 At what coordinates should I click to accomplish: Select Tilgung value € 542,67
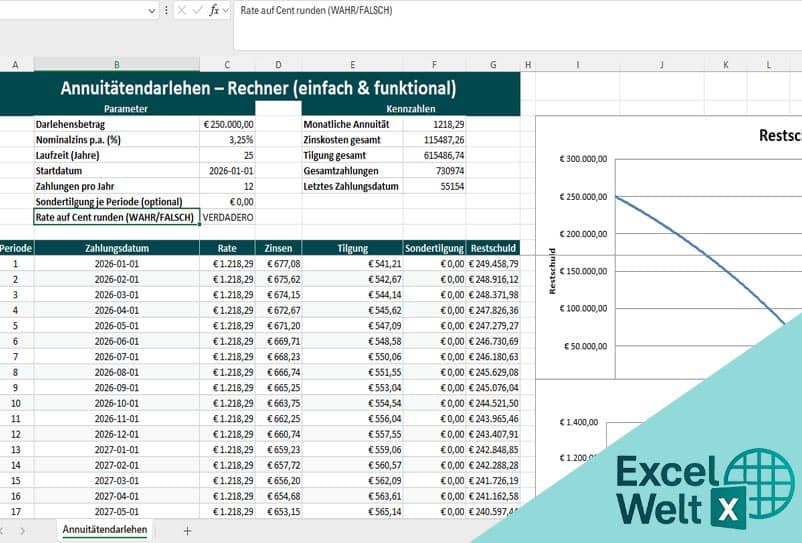coord(352,279)
